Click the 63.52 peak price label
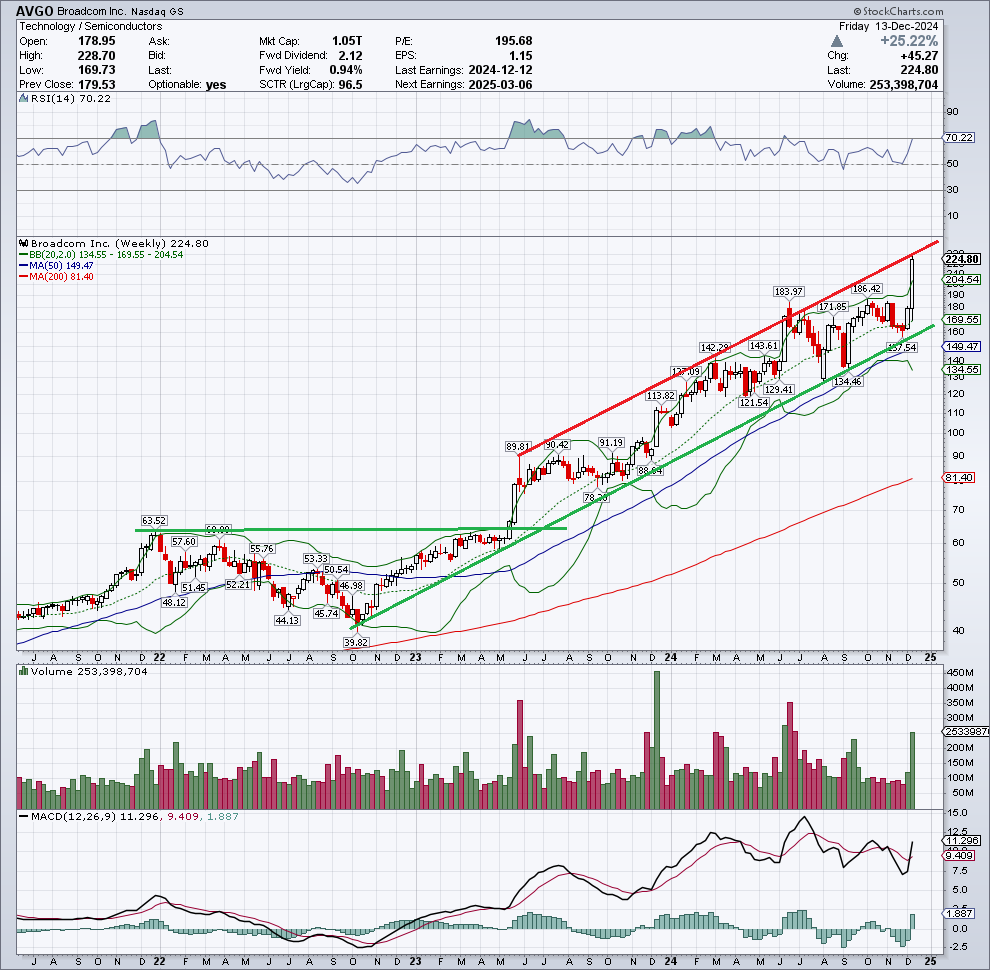The width and height of the screenshot is (990, 970). point(154,520)
